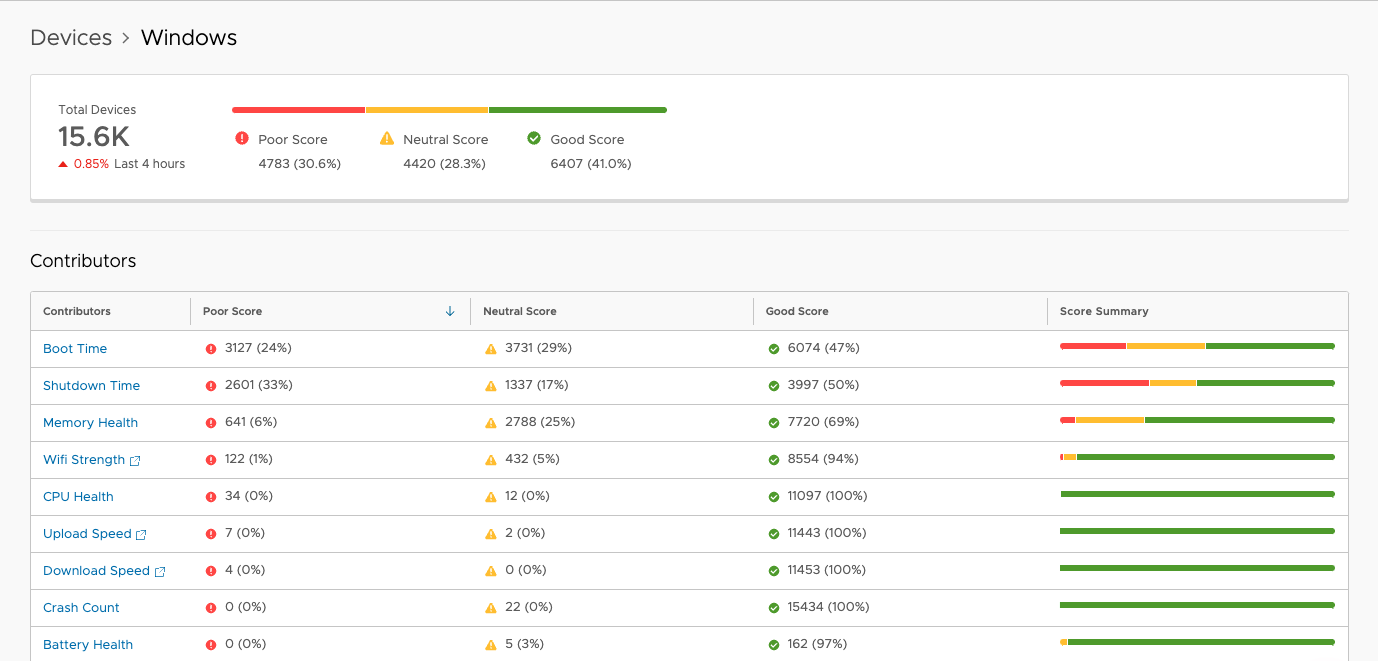The image size is (1378, 661).
Task: Click red Poor Score icon in summary
Action: click(242, 139)
